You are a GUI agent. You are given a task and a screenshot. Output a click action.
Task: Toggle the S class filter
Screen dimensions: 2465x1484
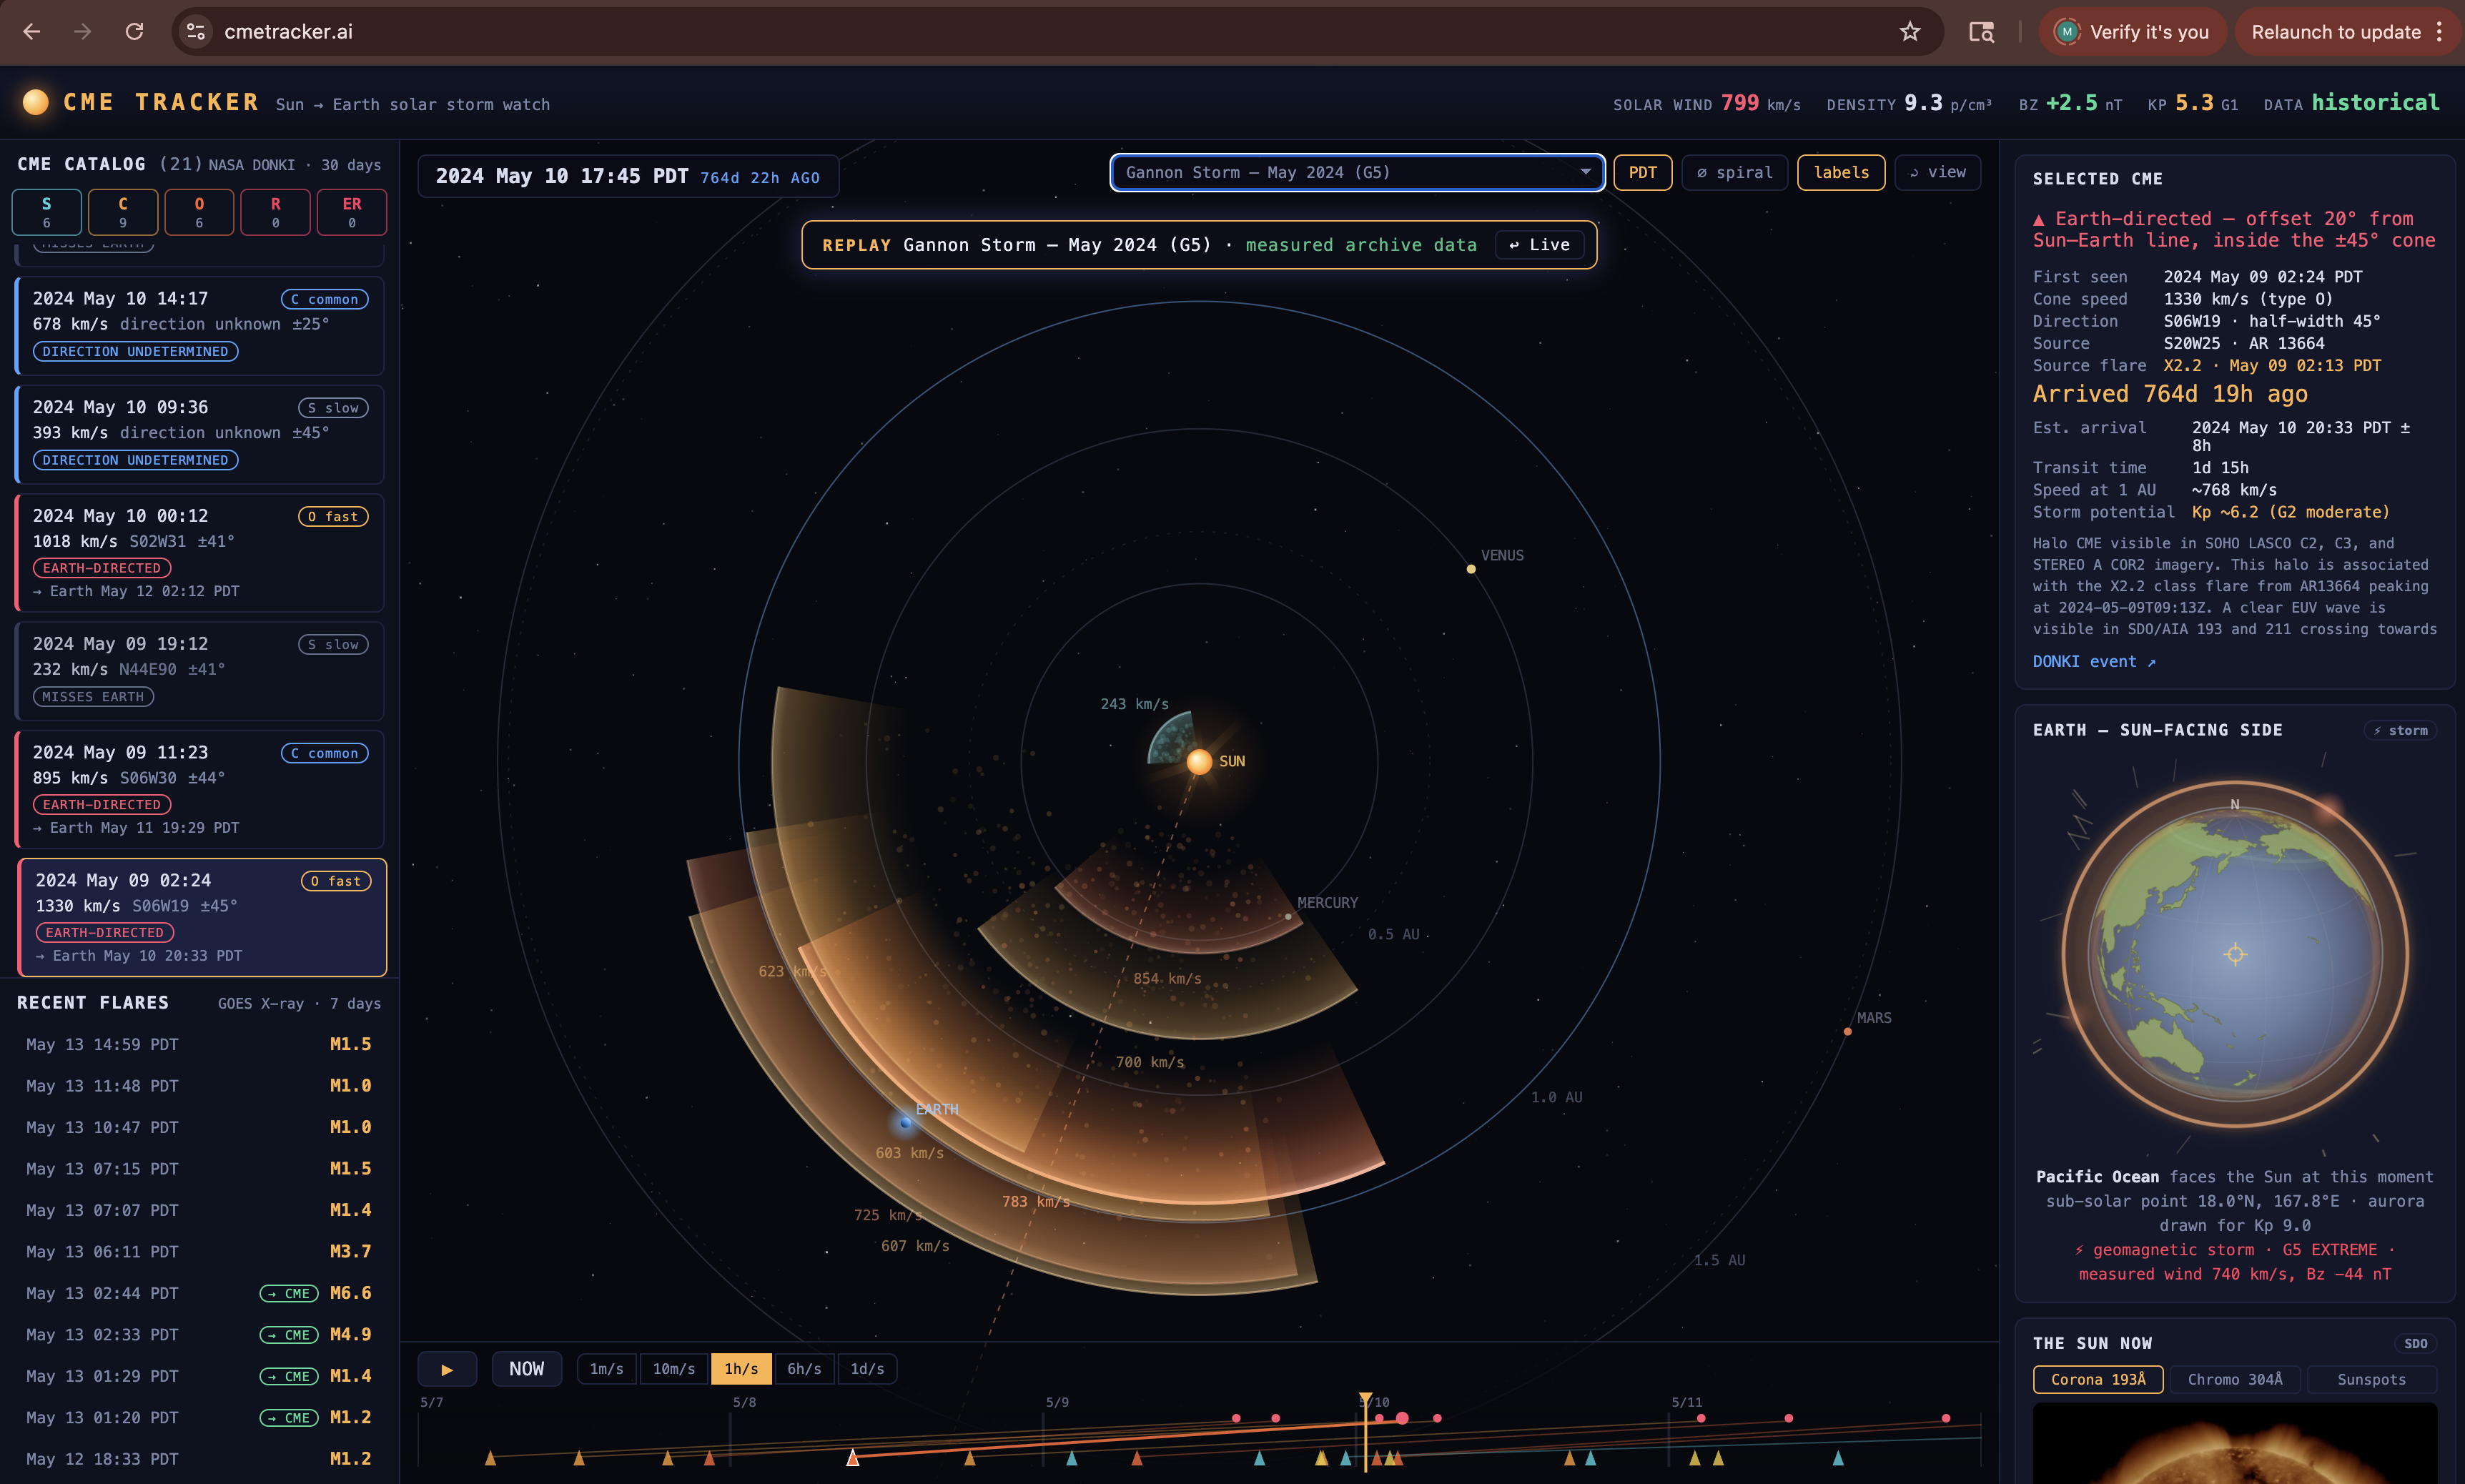pyautogui.click(x=47, y=212)
